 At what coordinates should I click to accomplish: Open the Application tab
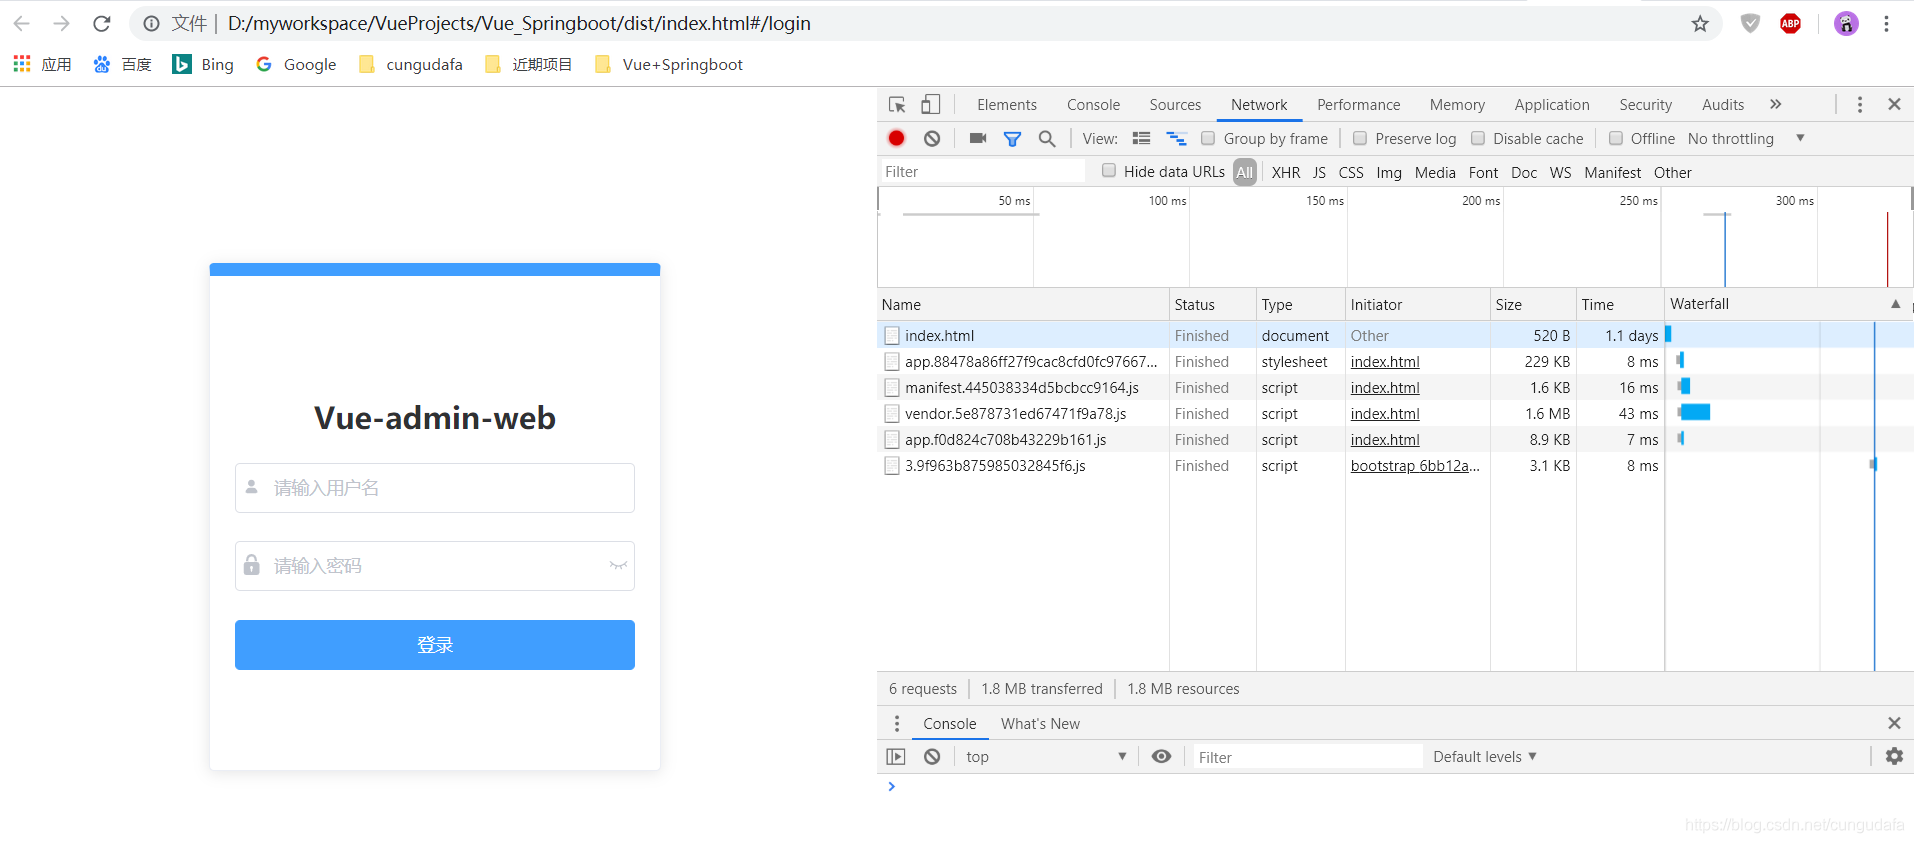point(1552,104)
